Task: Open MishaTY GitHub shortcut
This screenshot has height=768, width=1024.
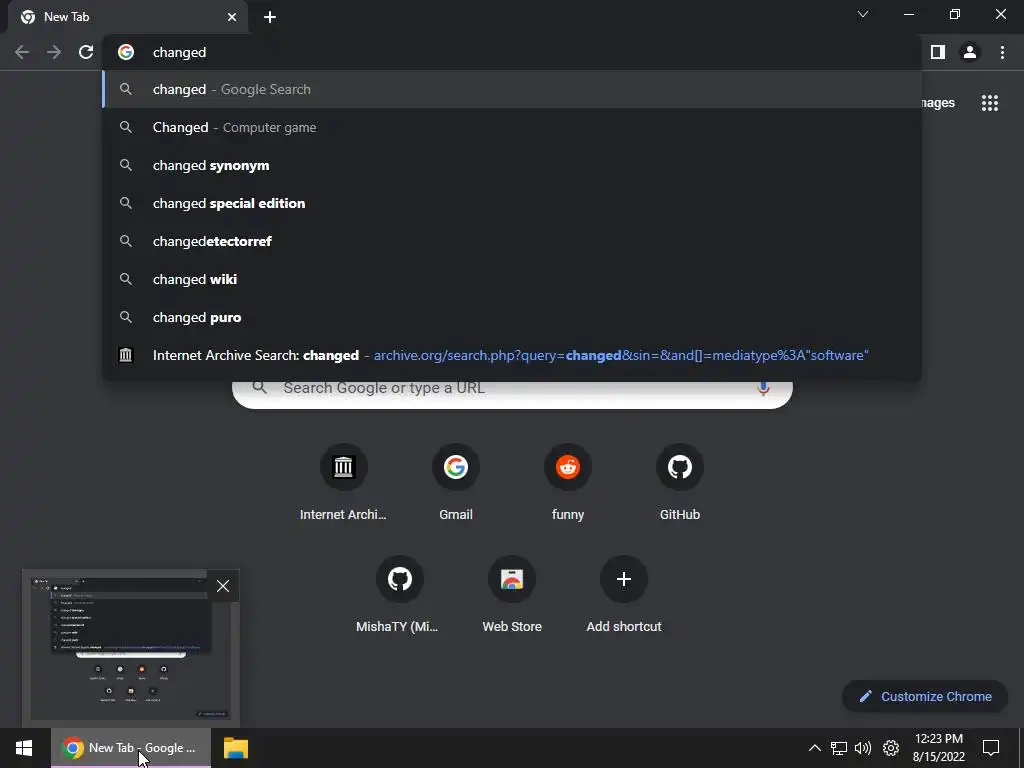Action: 400,595
